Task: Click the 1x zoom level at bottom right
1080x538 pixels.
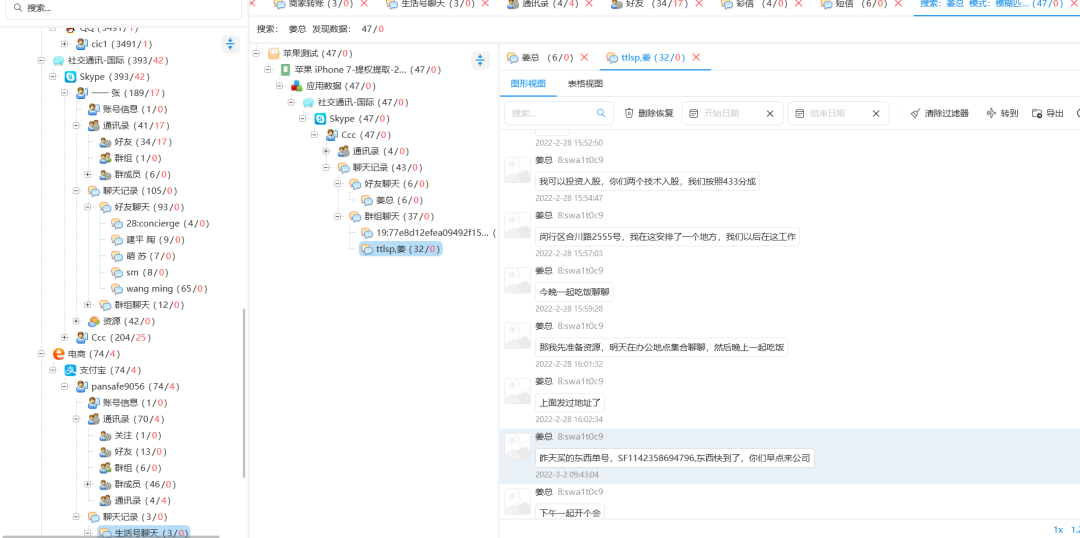Action: coord(1058,529)
